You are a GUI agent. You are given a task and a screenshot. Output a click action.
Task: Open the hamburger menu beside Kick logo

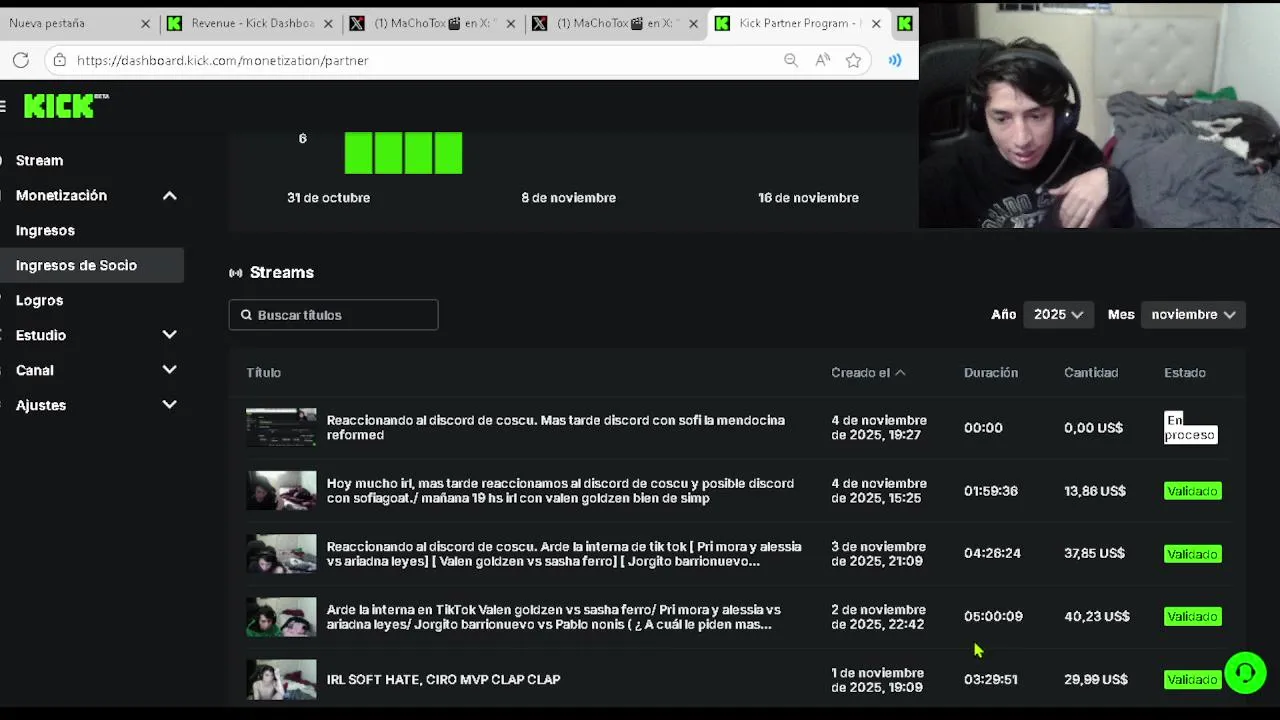(x=3, y=106)
